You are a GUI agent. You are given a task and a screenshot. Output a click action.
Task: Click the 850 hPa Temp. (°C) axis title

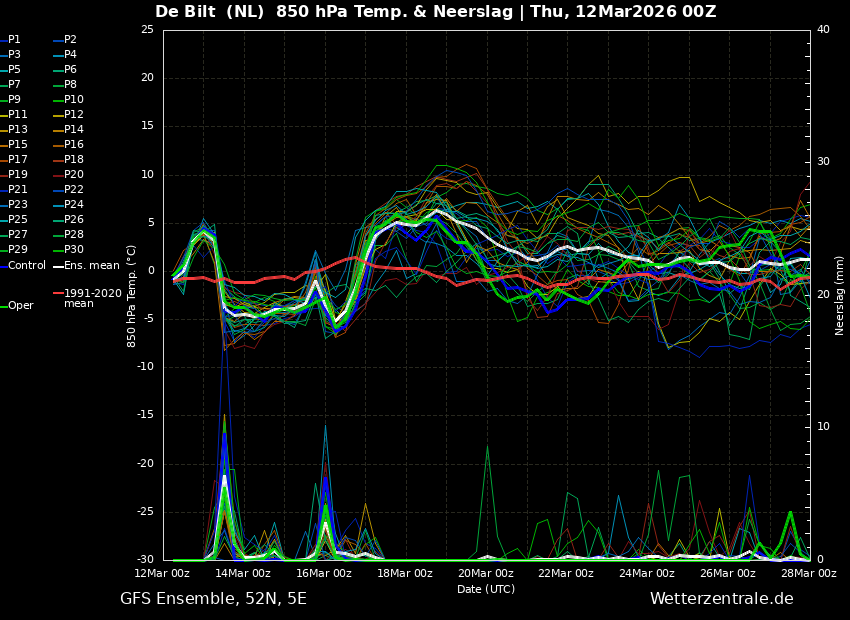click(x=132, y=295)
